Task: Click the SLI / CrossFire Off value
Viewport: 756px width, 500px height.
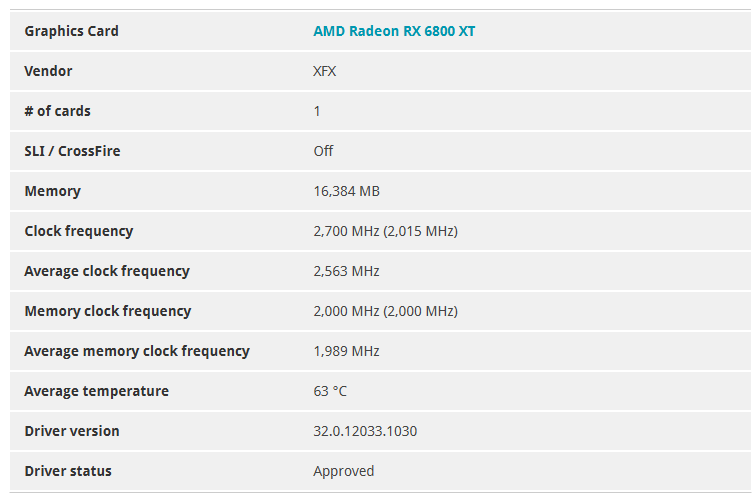Action: [323, 151]
